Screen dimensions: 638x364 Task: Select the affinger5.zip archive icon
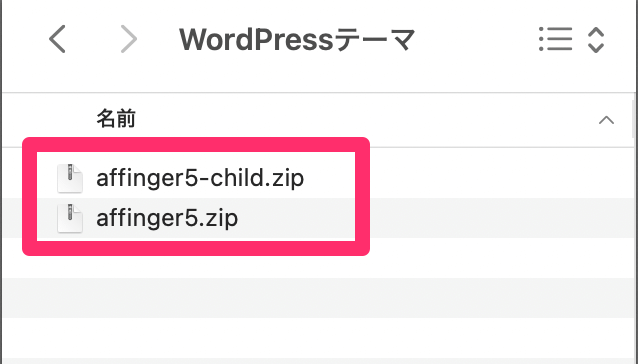click(70, 218)
